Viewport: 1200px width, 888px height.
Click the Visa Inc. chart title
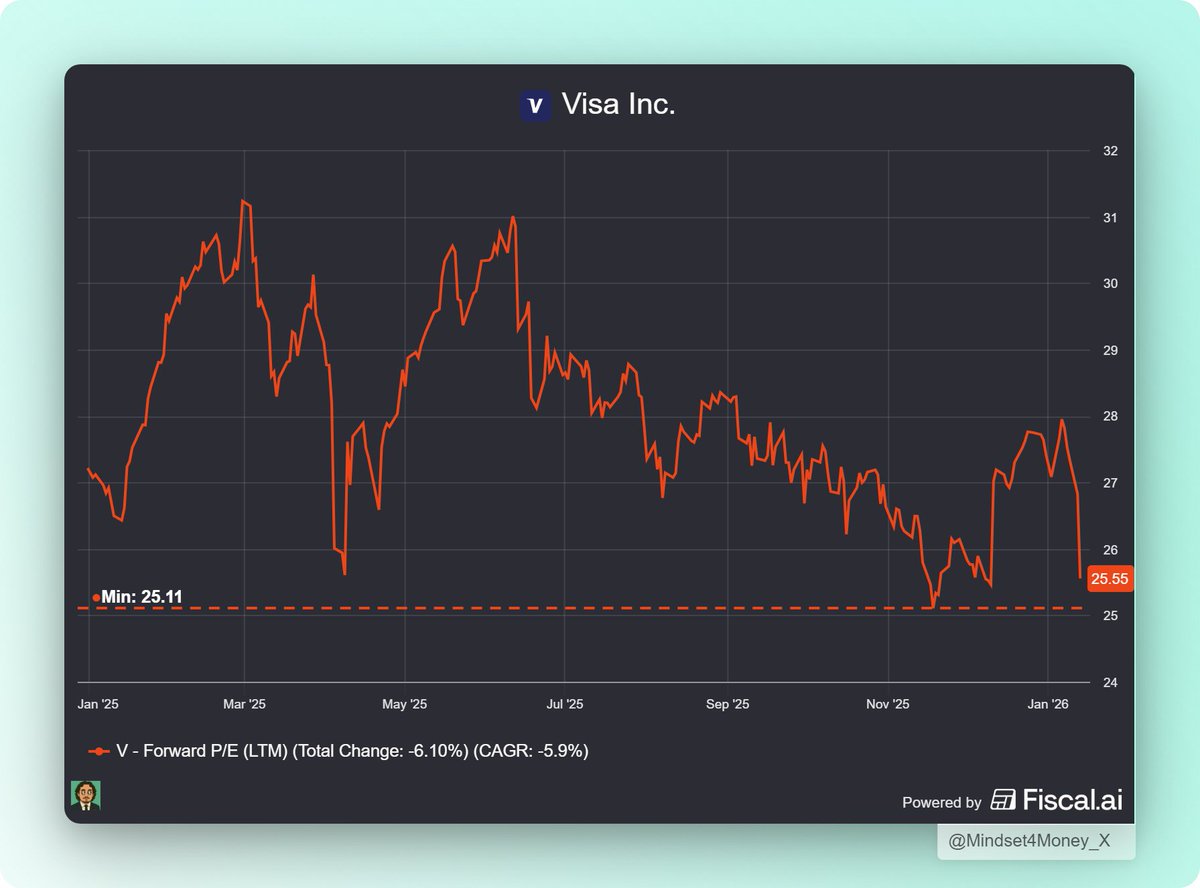[x=618, y=104]
